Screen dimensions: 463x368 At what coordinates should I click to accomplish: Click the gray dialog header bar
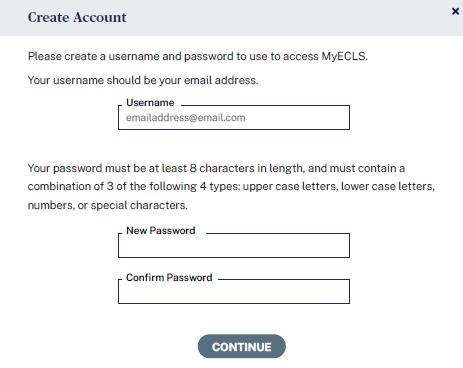pos(231,18)
